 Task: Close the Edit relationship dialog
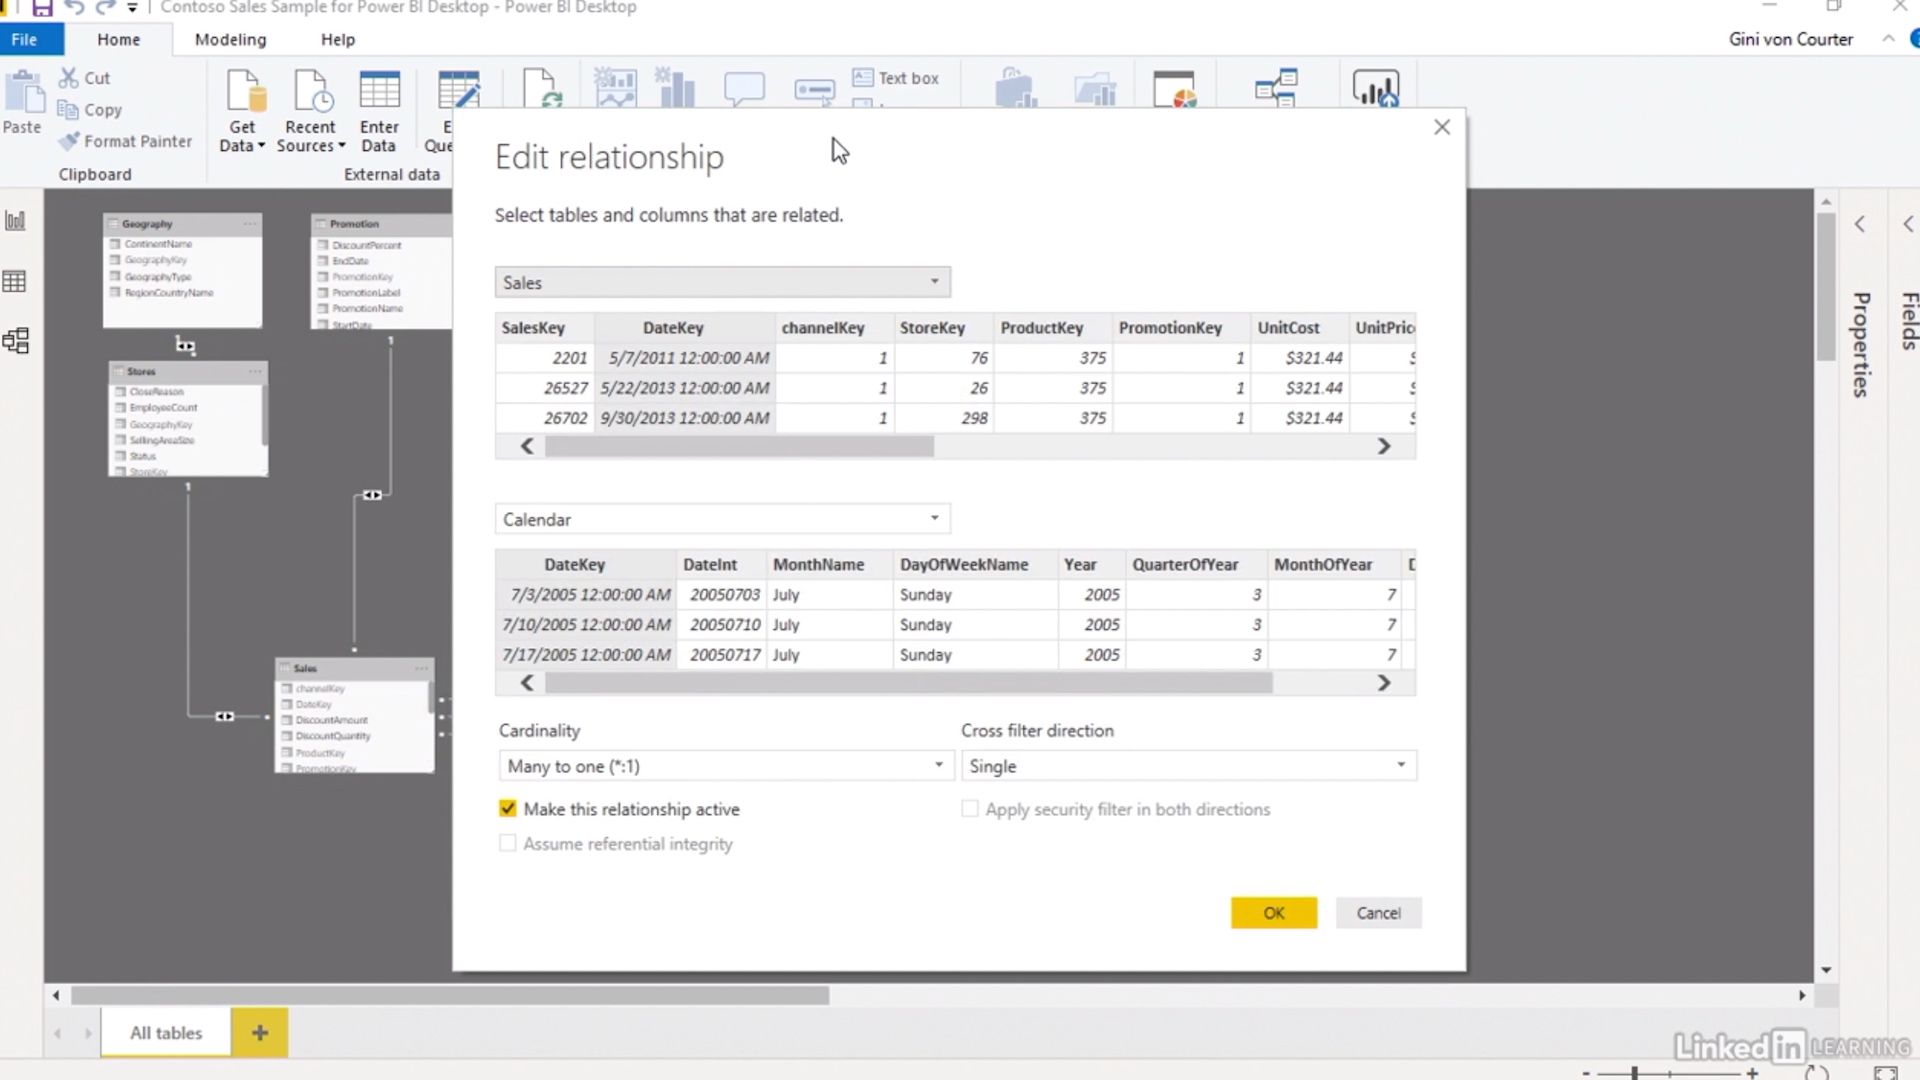(x=1442, y=127)
